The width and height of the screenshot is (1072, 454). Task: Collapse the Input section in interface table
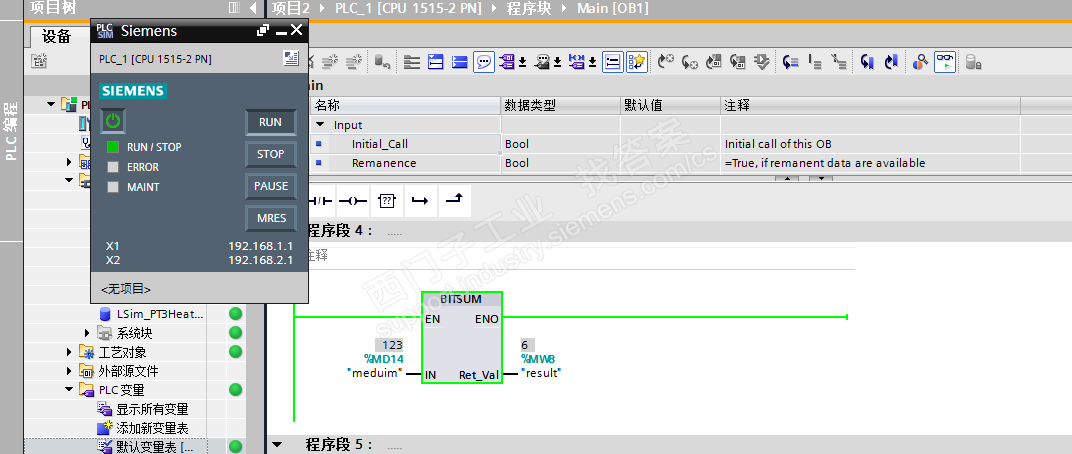pos(320,125)
